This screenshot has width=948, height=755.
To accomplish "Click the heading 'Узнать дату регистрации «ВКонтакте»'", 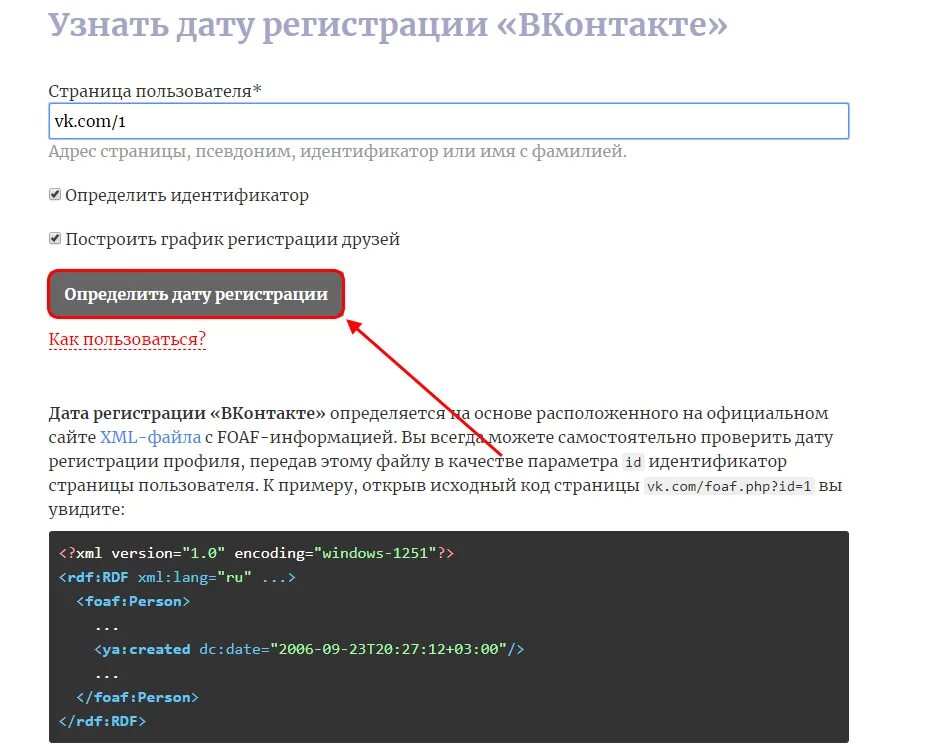I will pos(388,25).
